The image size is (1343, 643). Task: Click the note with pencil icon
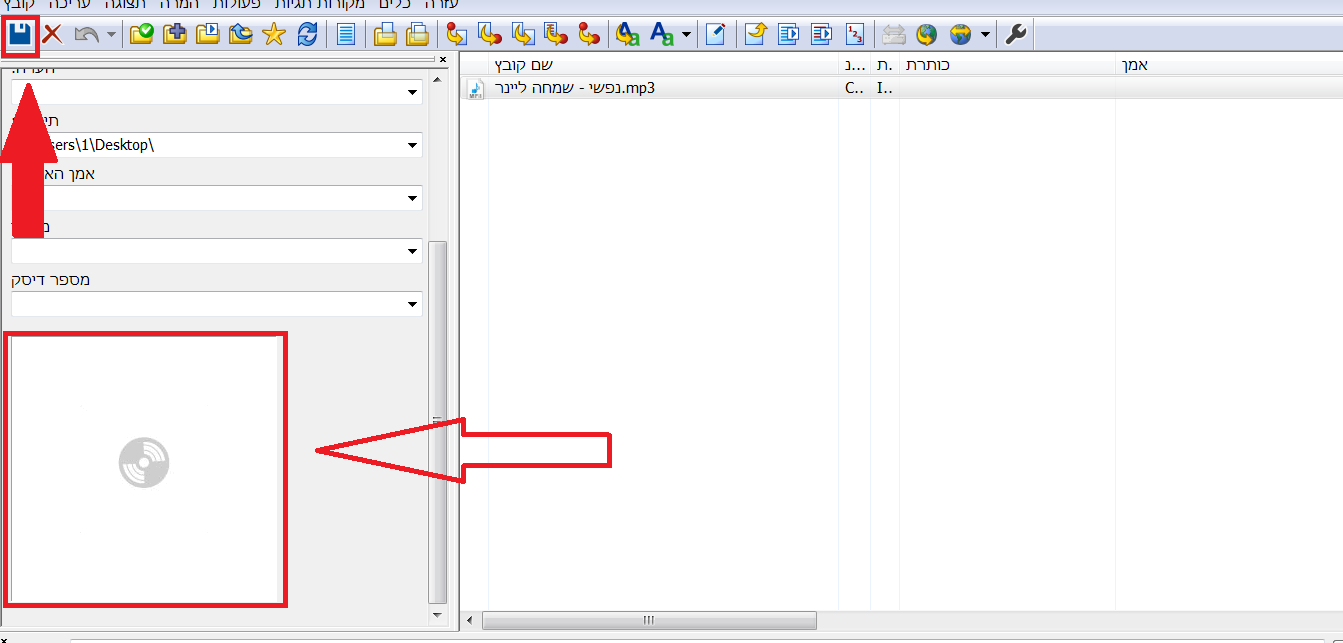pyautogui.click(x=715, y=35)
